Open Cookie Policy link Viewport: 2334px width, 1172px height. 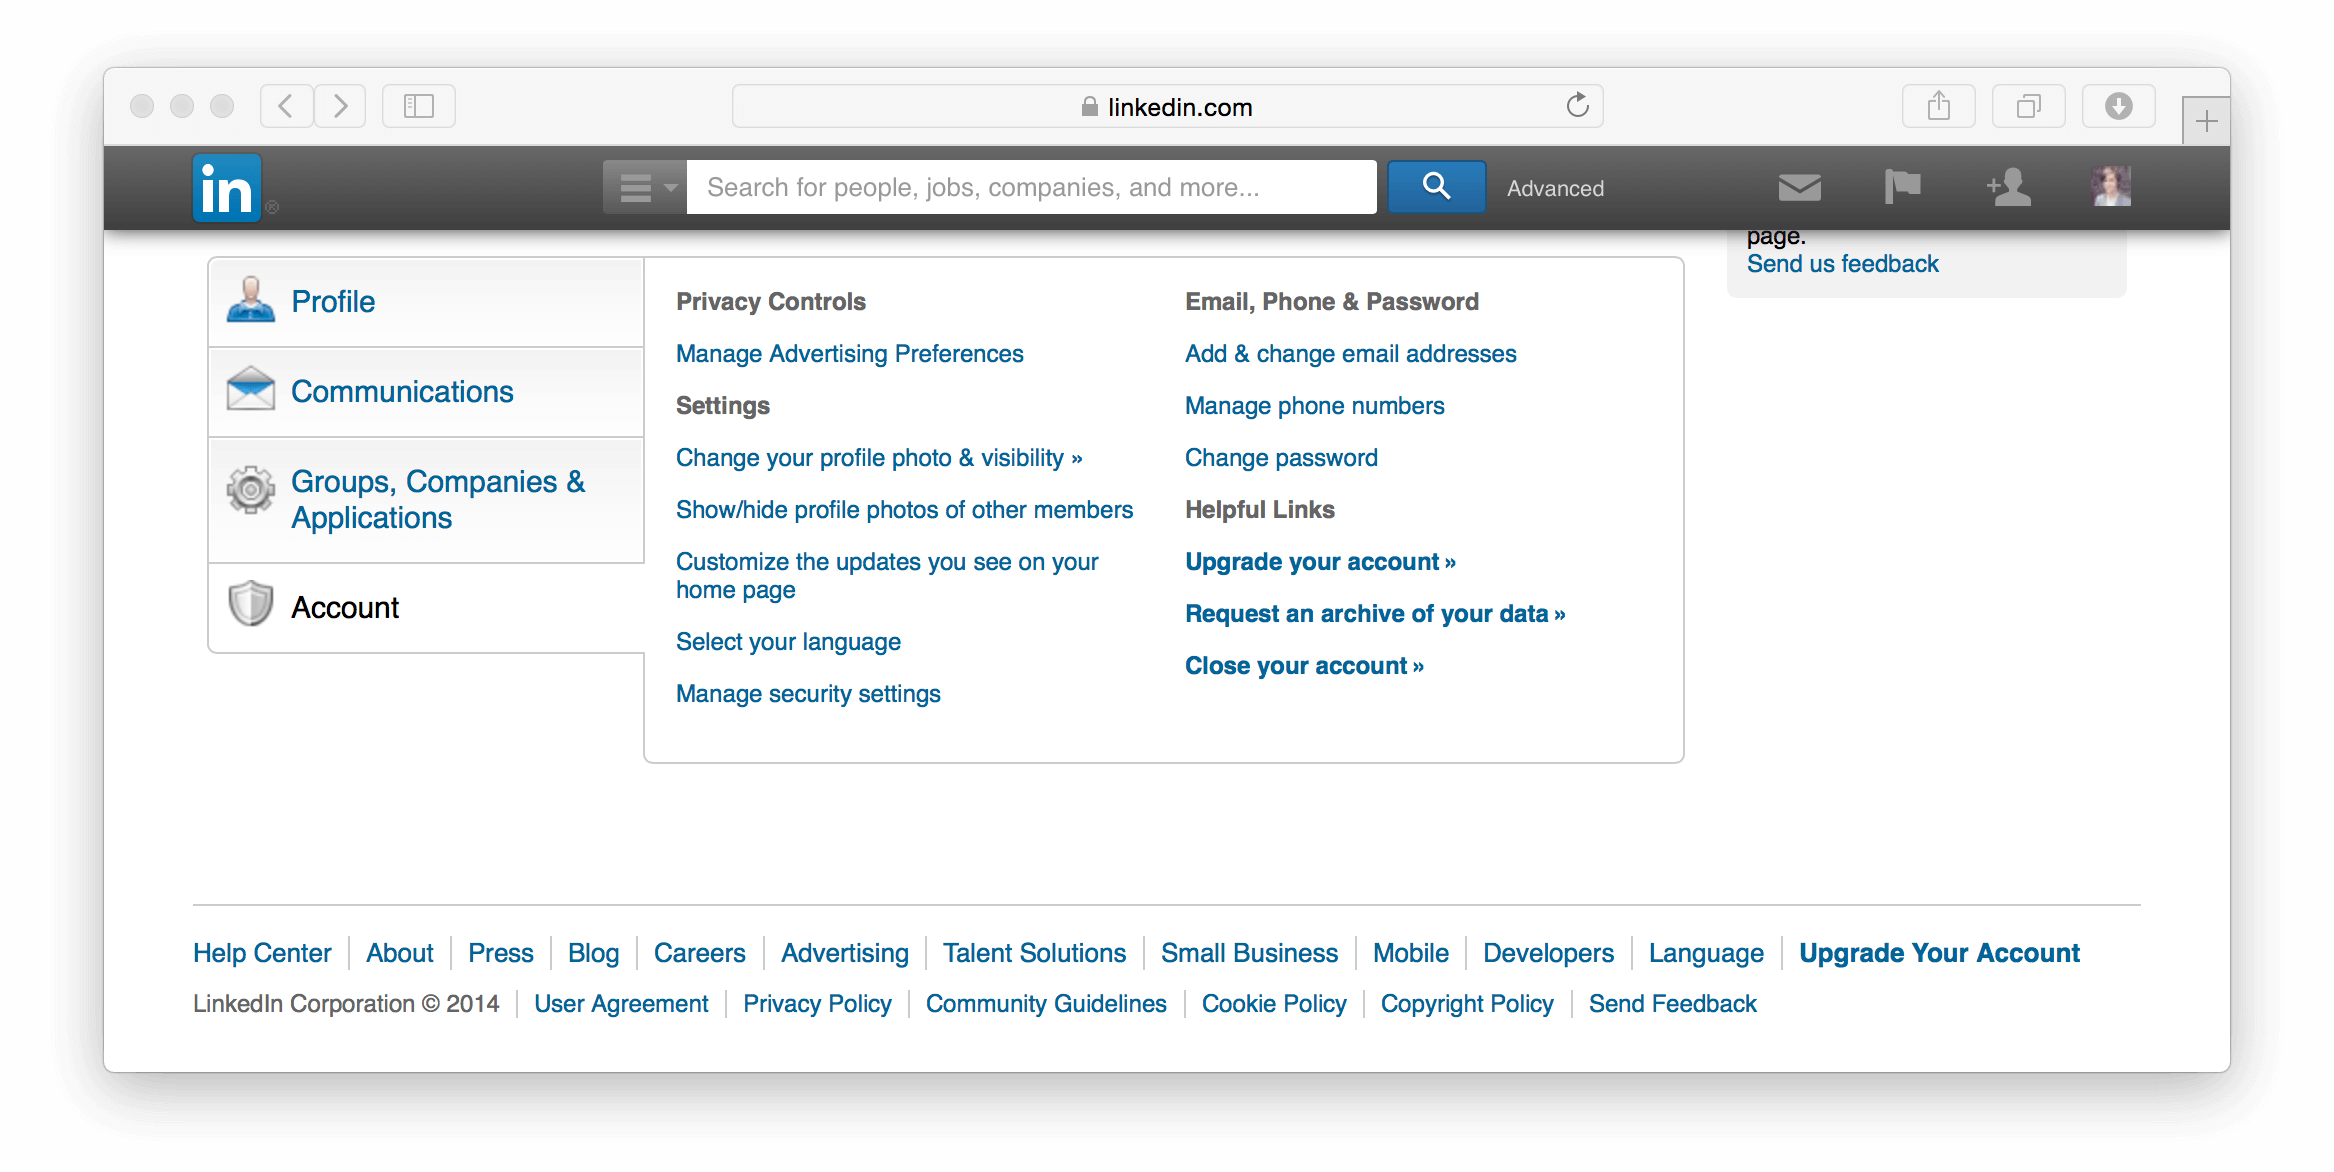coord(1274,1004)
